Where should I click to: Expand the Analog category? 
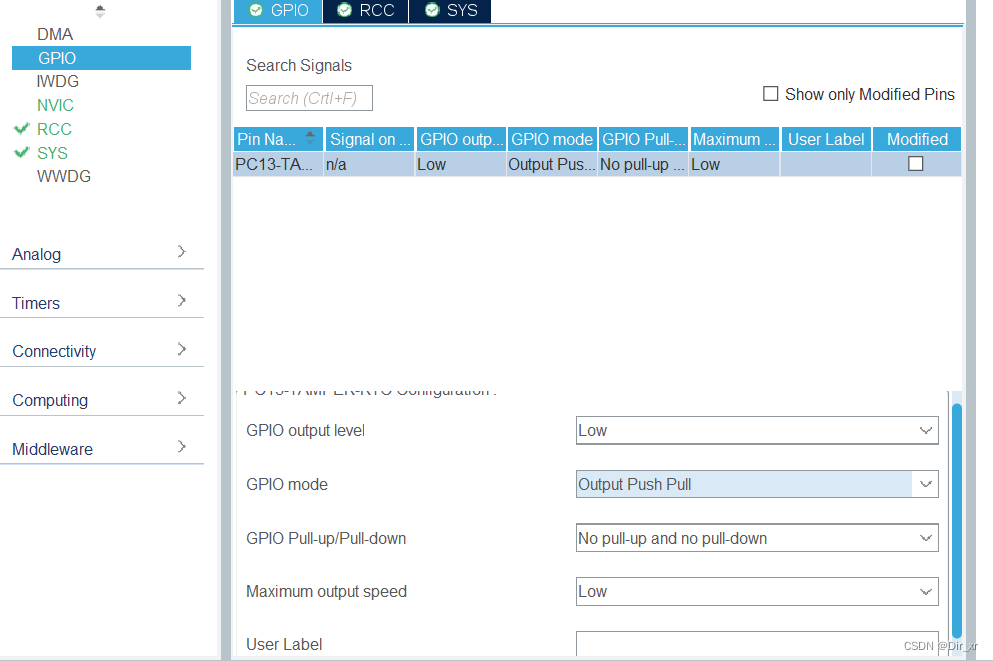click(x=101, y=254)
